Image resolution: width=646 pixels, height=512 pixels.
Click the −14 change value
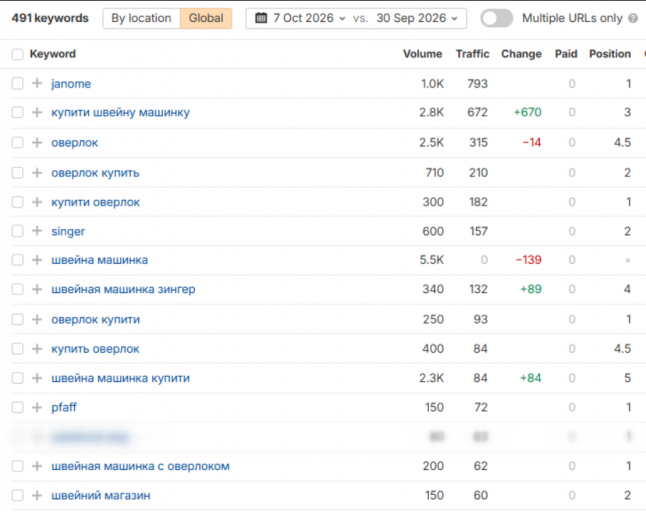[x=531, y=143]
